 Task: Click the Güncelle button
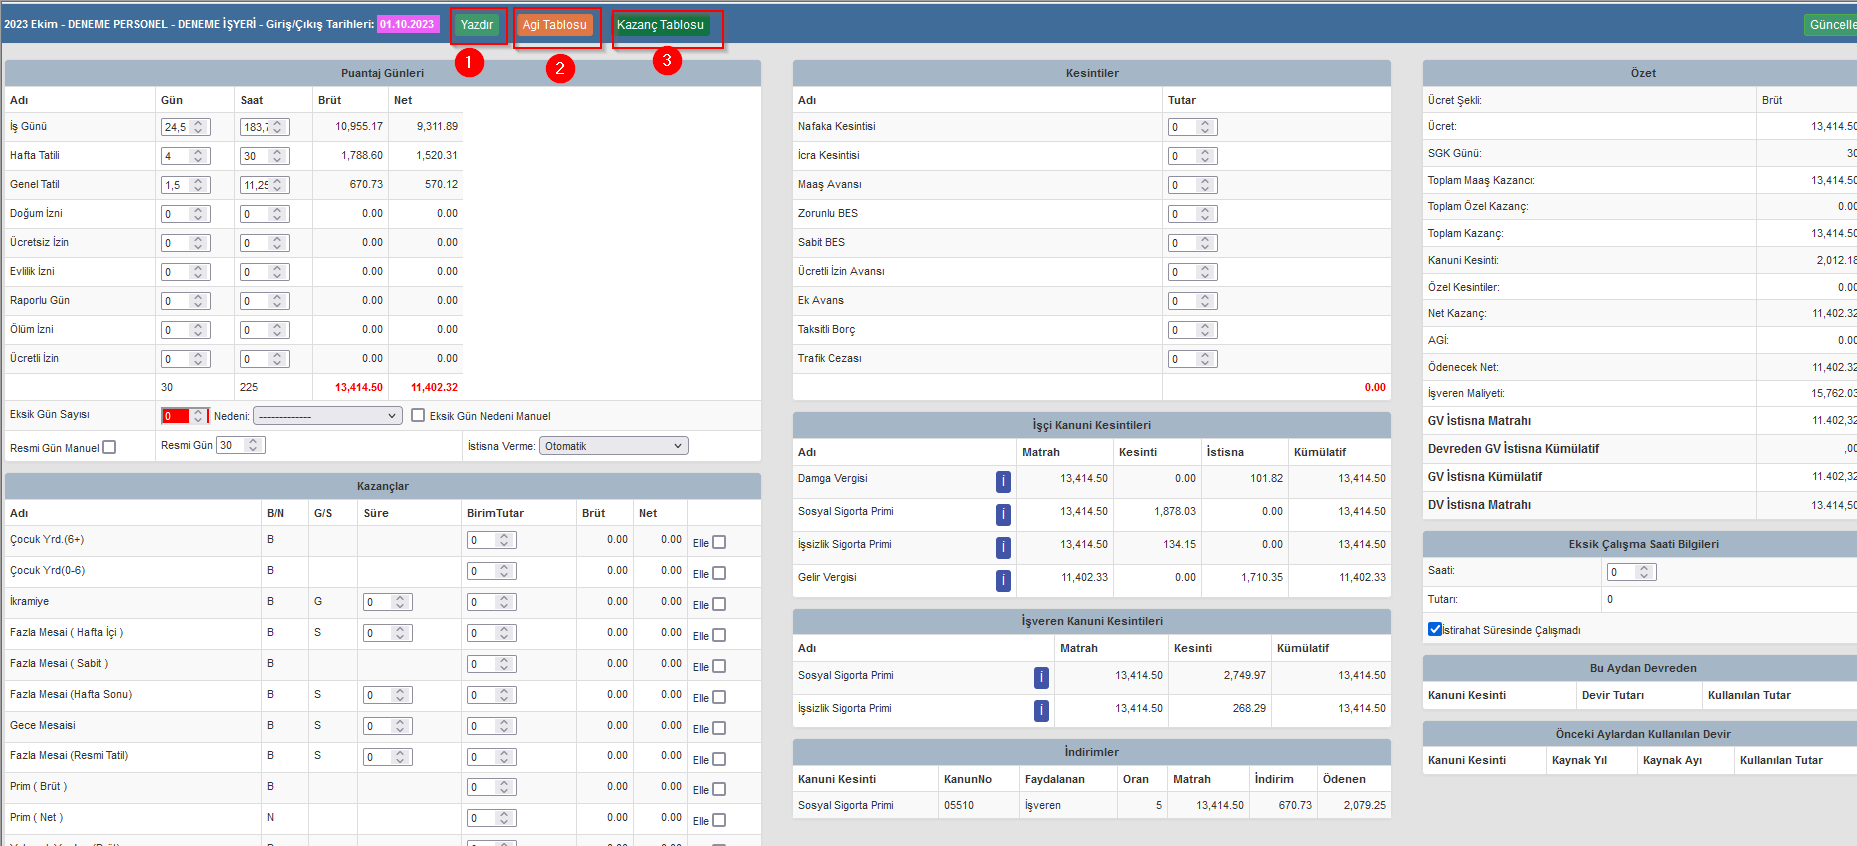click(1832, 25)
